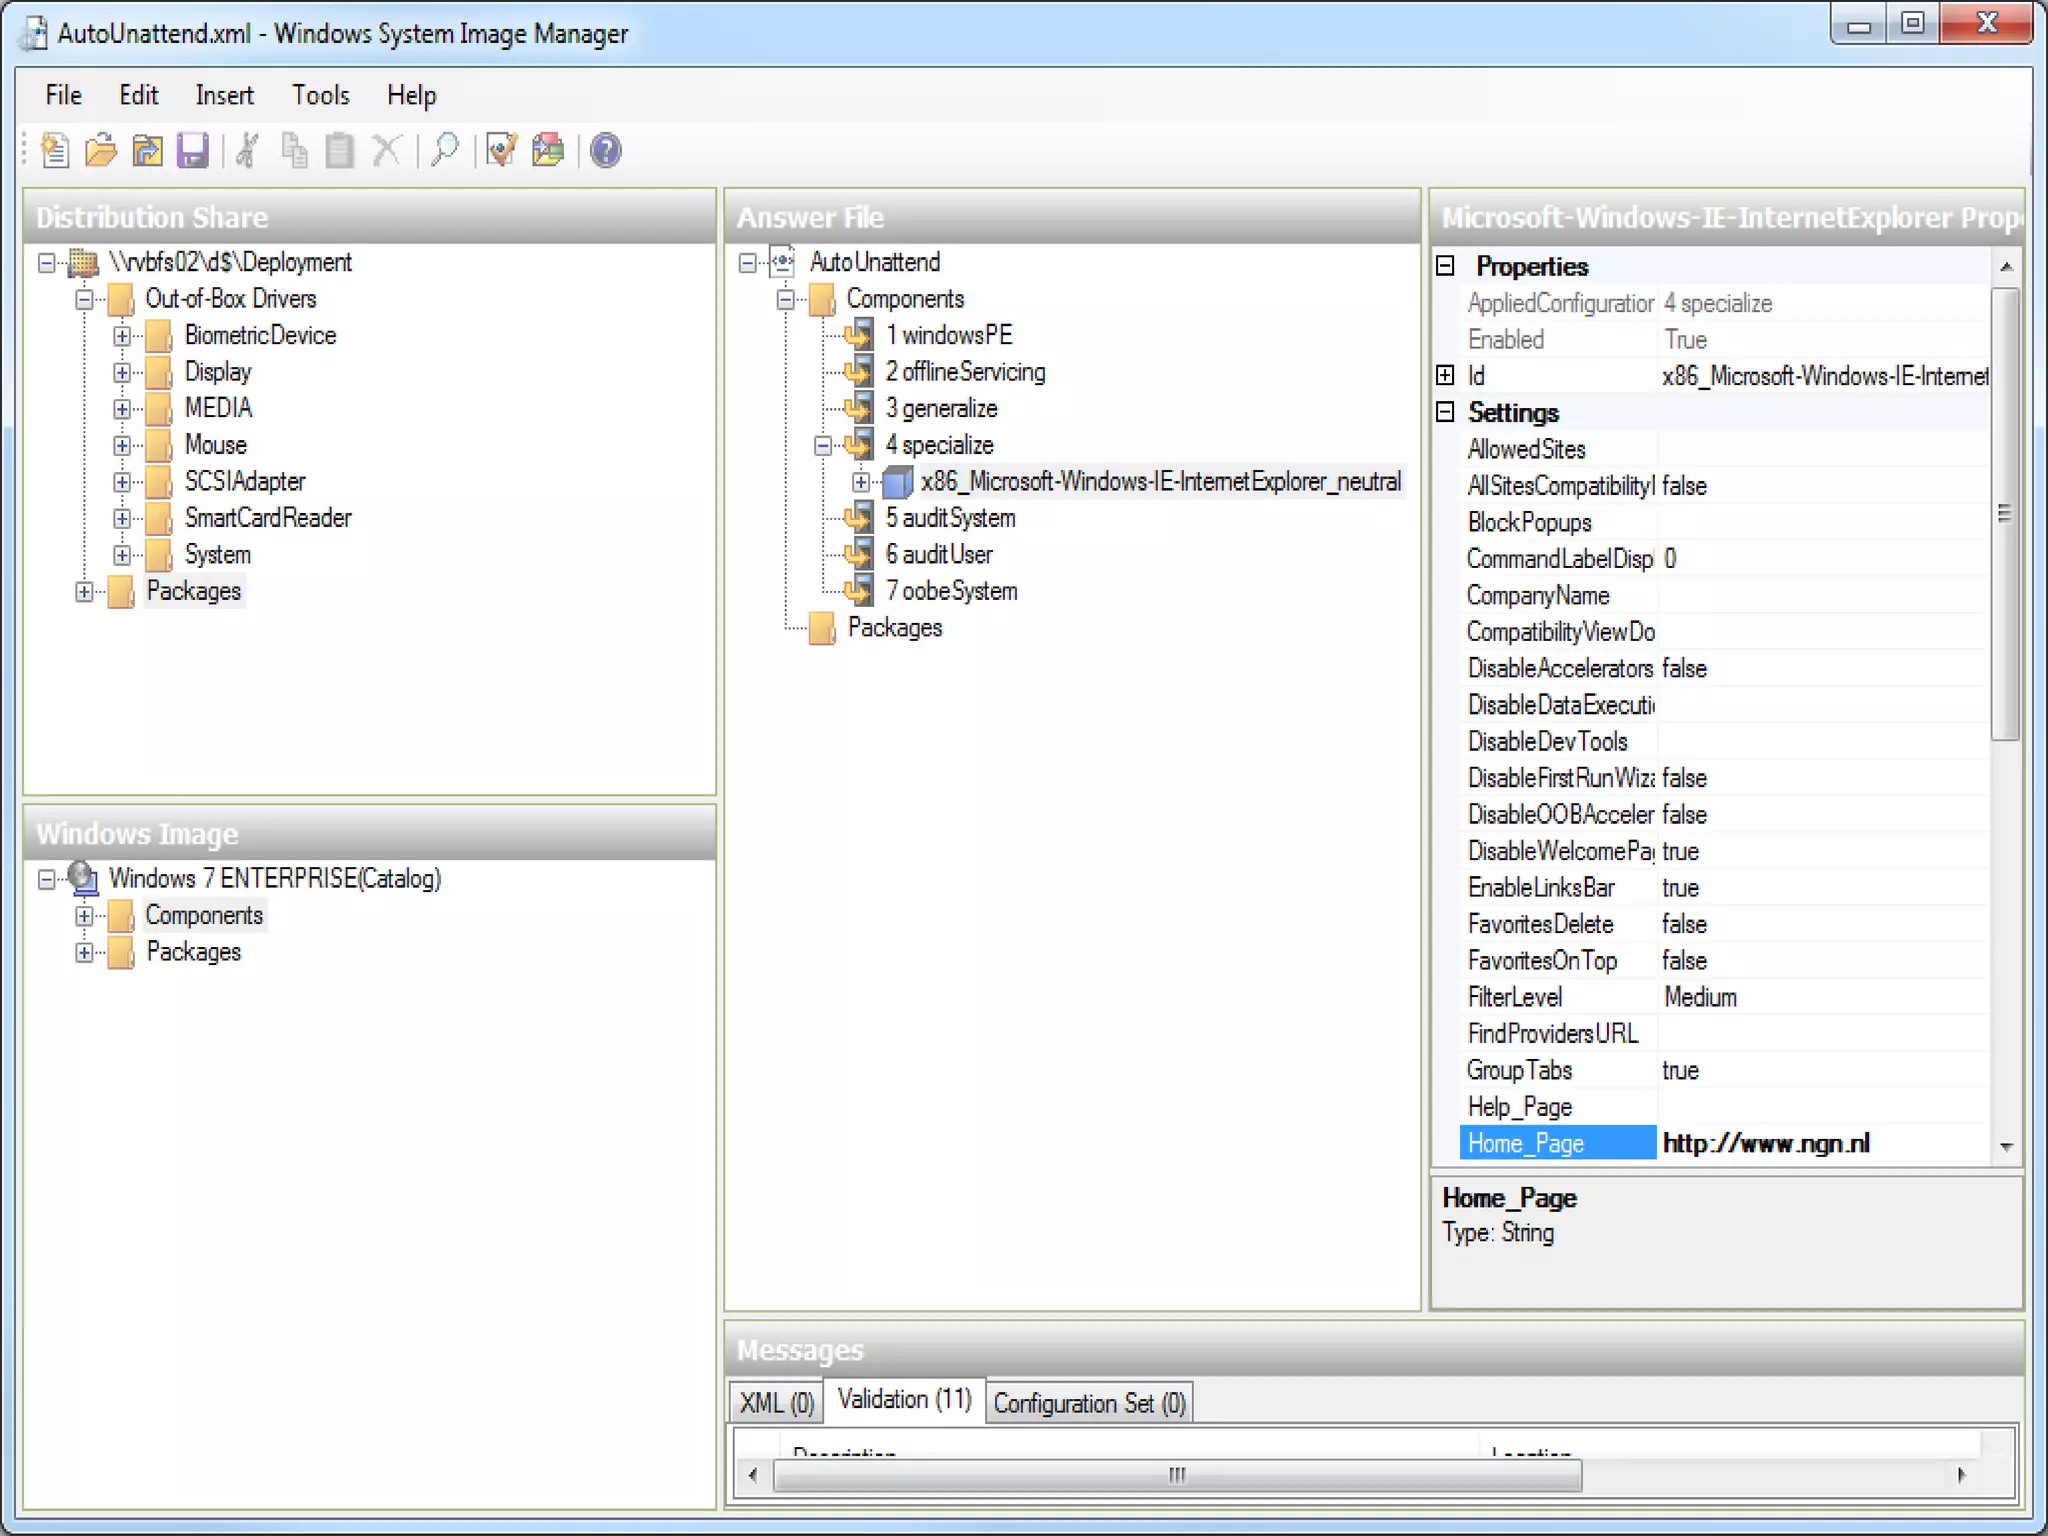2048x1536 pixels.
Task: Select the SCSIAdapter drivers folder
Action: [x=245, y=482]
